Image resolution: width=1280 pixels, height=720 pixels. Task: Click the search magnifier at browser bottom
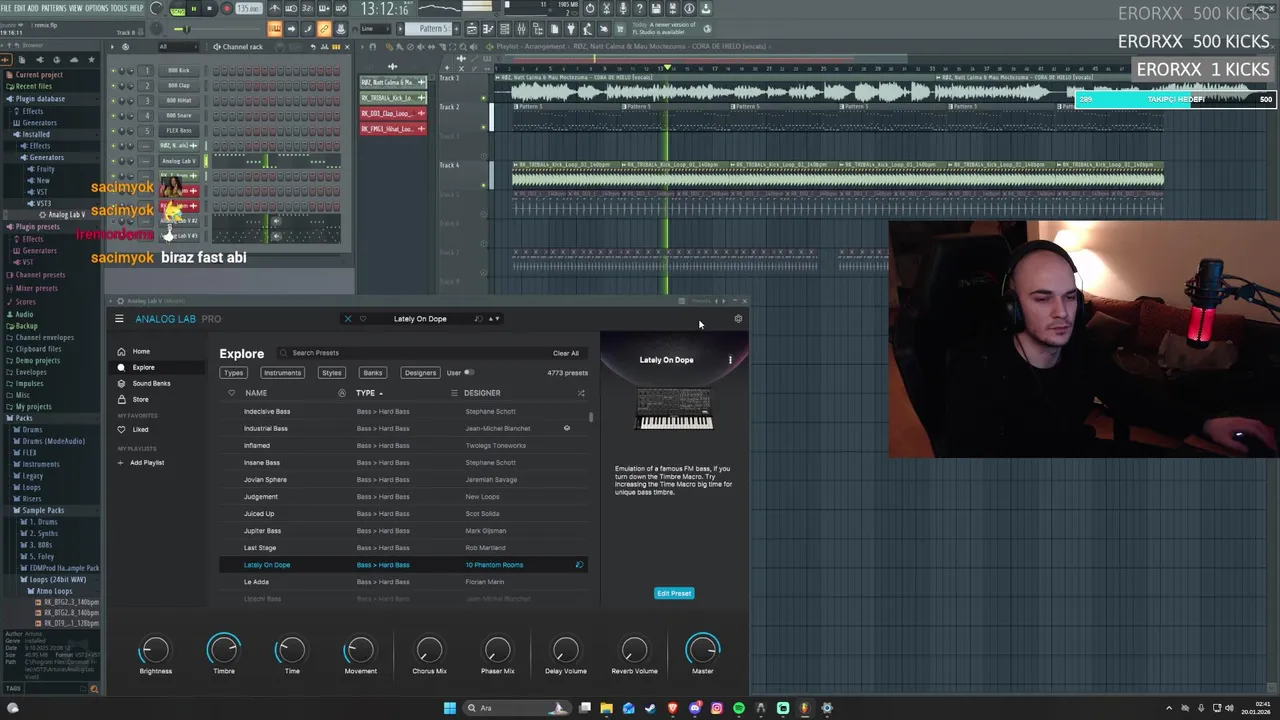[x=95, y=688]
